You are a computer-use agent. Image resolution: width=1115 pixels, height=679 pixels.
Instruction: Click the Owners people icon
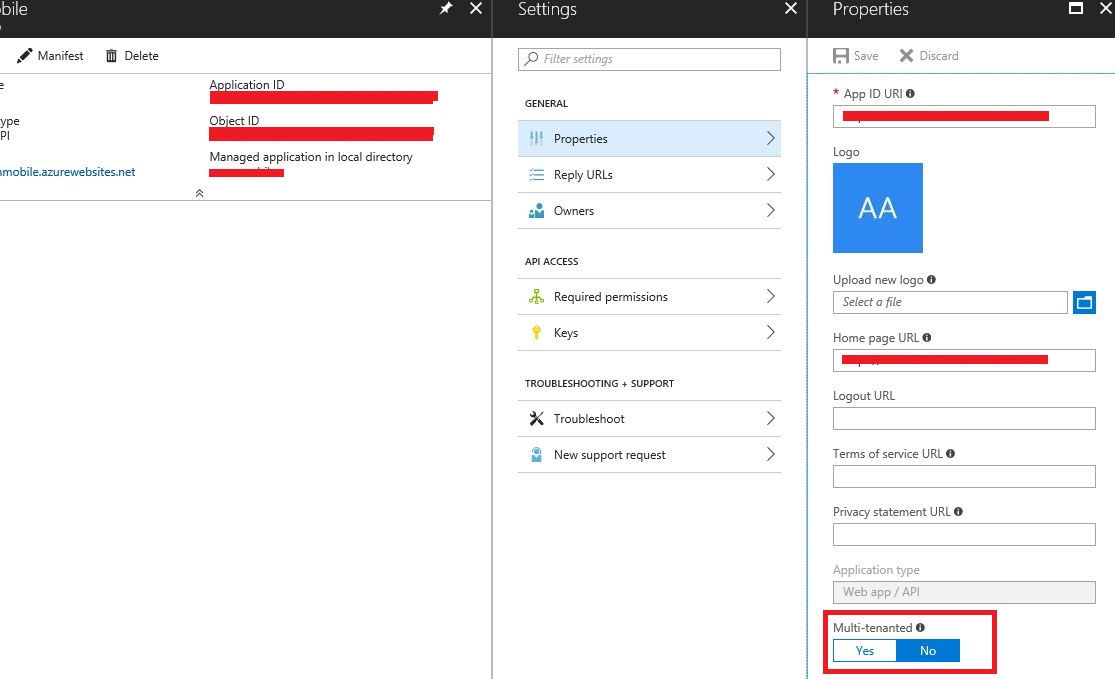(536, 210)
